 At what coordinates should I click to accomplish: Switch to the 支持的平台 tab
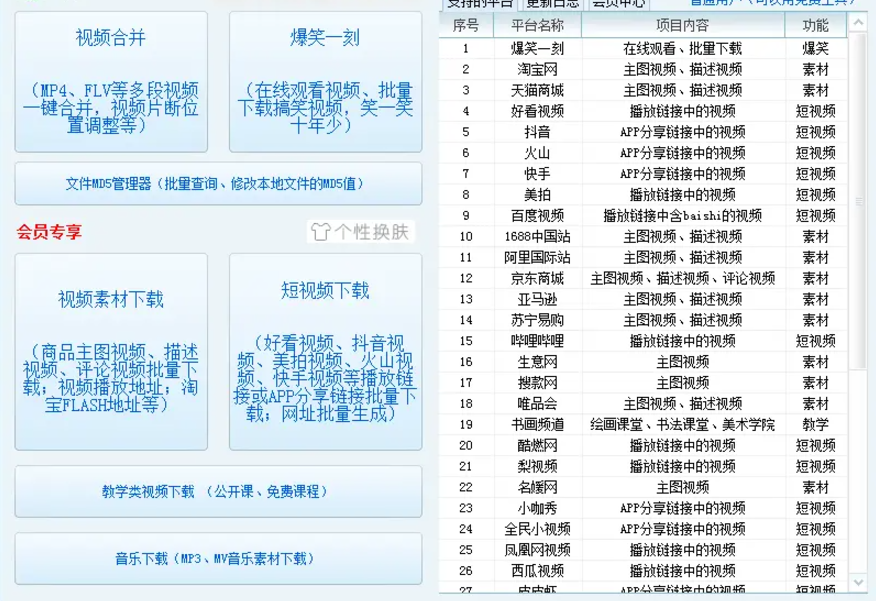480,4
